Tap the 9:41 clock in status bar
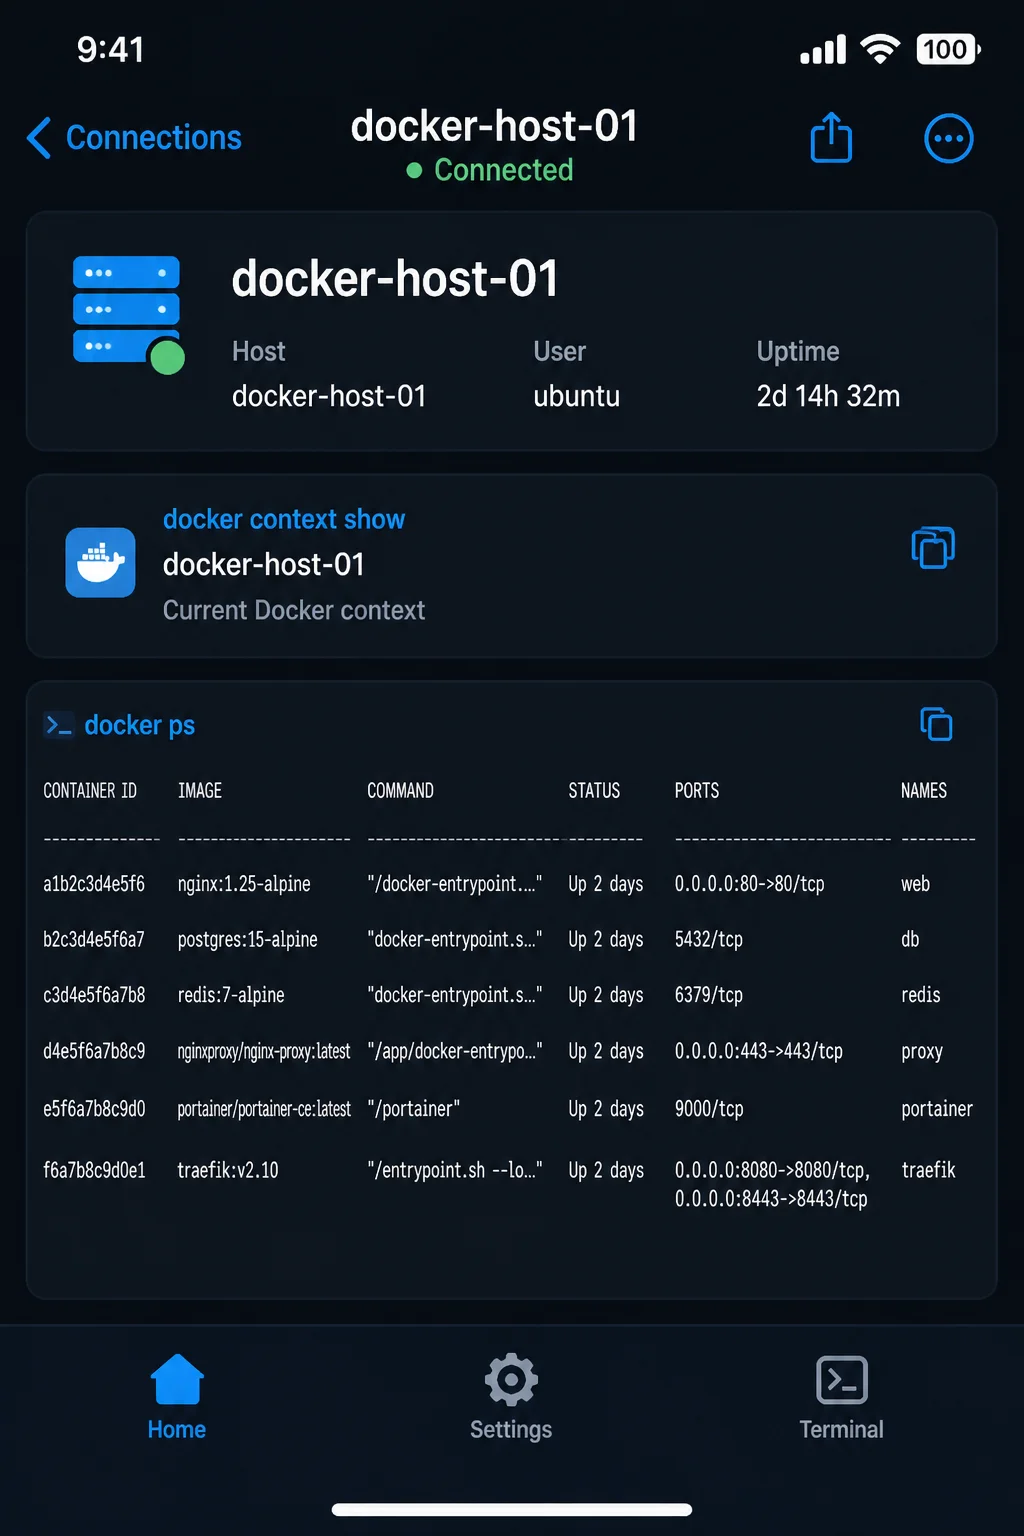Viewport: 1024px width, 1536px height. [111, 49]
